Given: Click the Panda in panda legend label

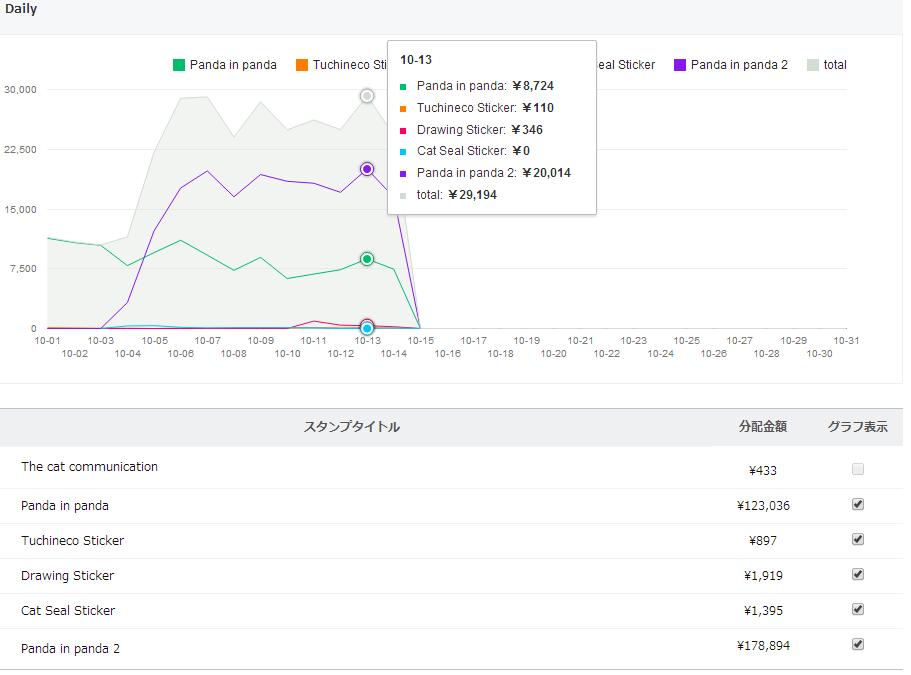Looking at the screenshot, I should coord(233,65).
